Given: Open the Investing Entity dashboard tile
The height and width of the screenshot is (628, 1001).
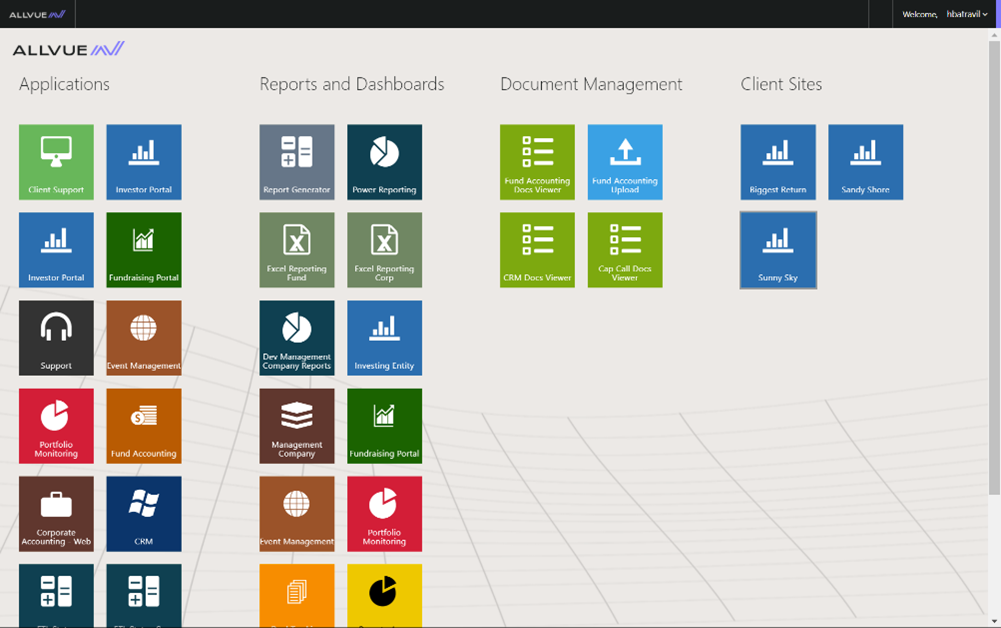Looking at the screenshot, I should tap(384, 338).
